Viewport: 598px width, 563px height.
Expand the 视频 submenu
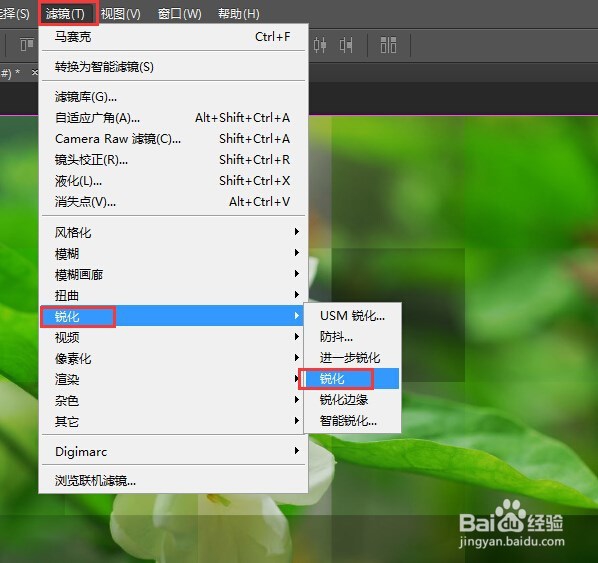[x=173, y=337]
